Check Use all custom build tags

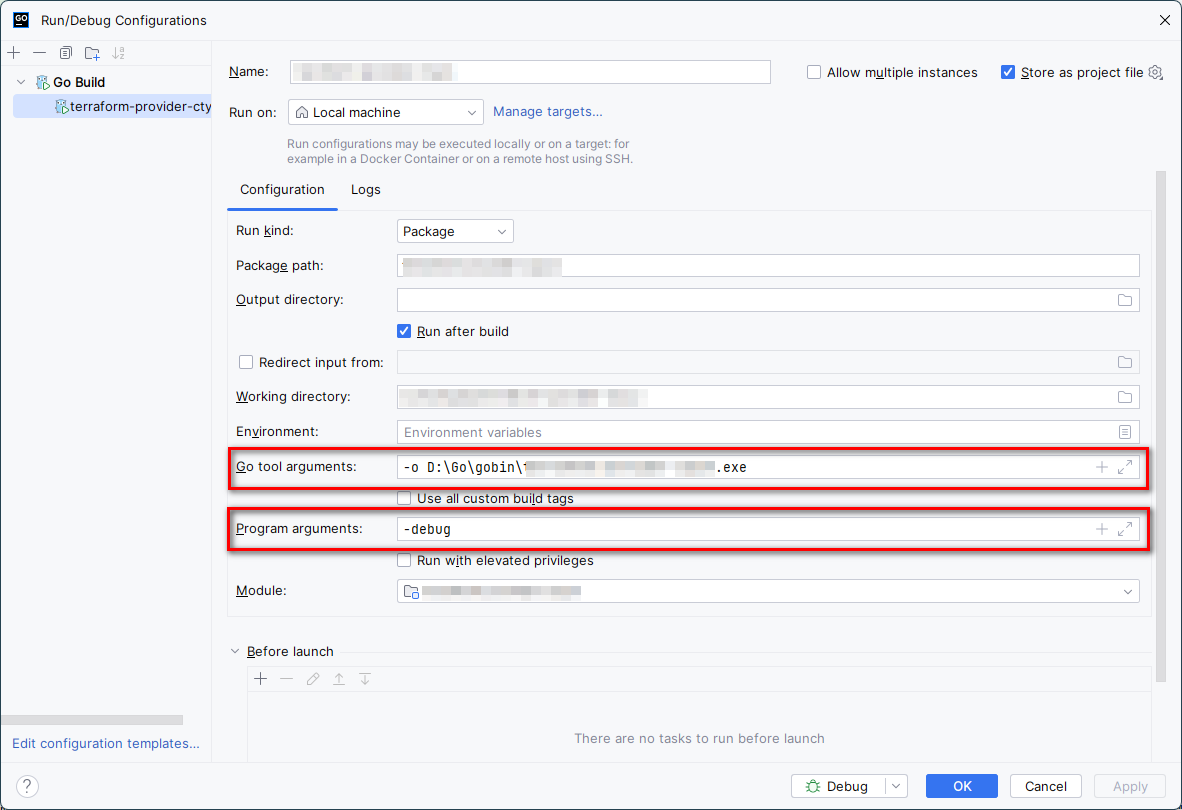(x=404, y=498)
